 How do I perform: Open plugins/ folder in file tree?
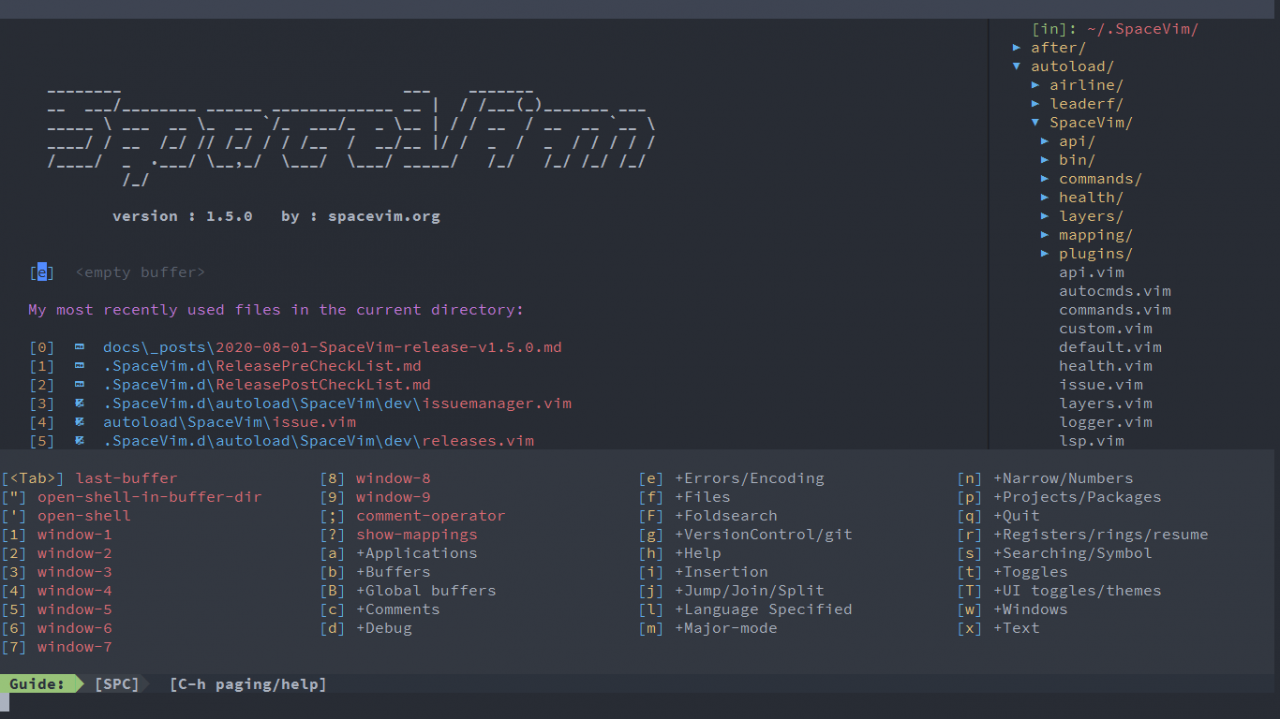pyautogui.click(x=1095, y=254)
